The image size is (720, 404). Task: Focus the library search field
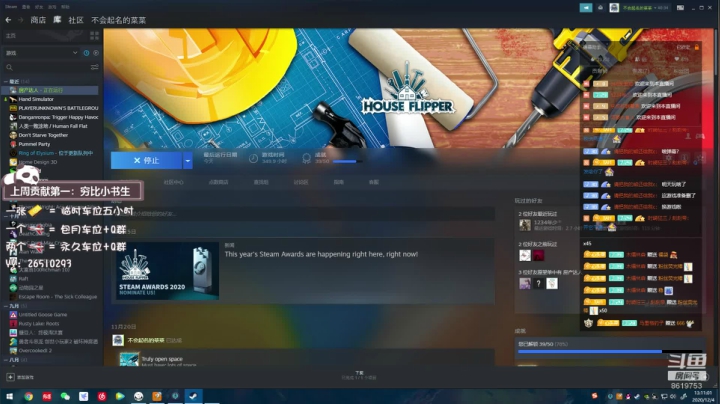coord(46,67)
